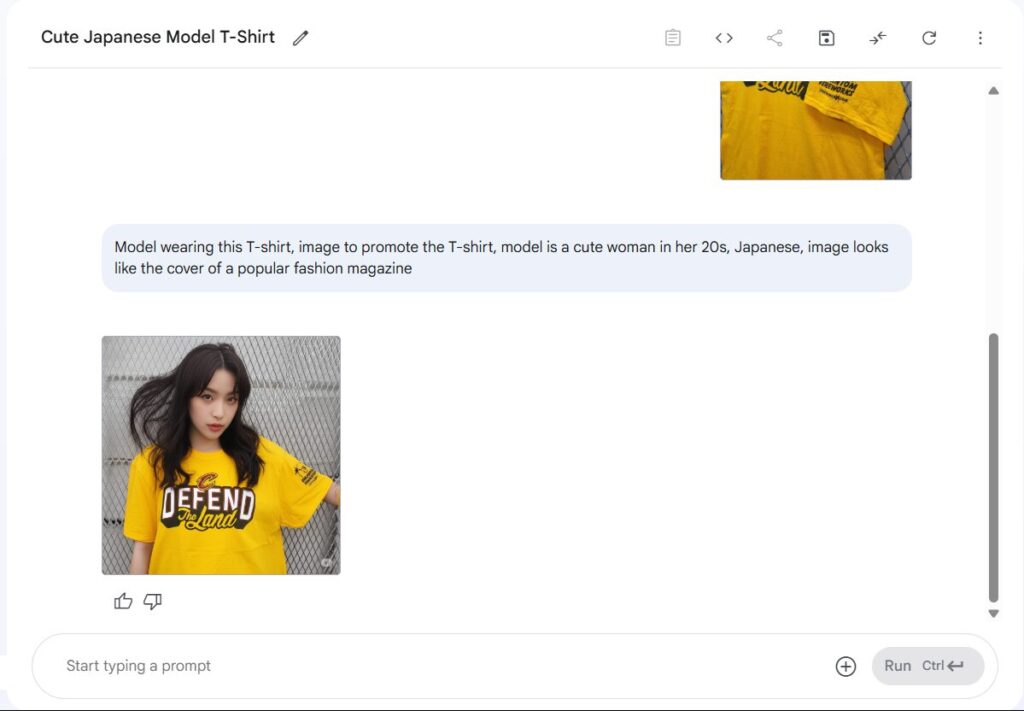Screen dimensions: 1024x711
Task: Click the chat's vertical scrollbar thumb
Action: pos(993,467)
